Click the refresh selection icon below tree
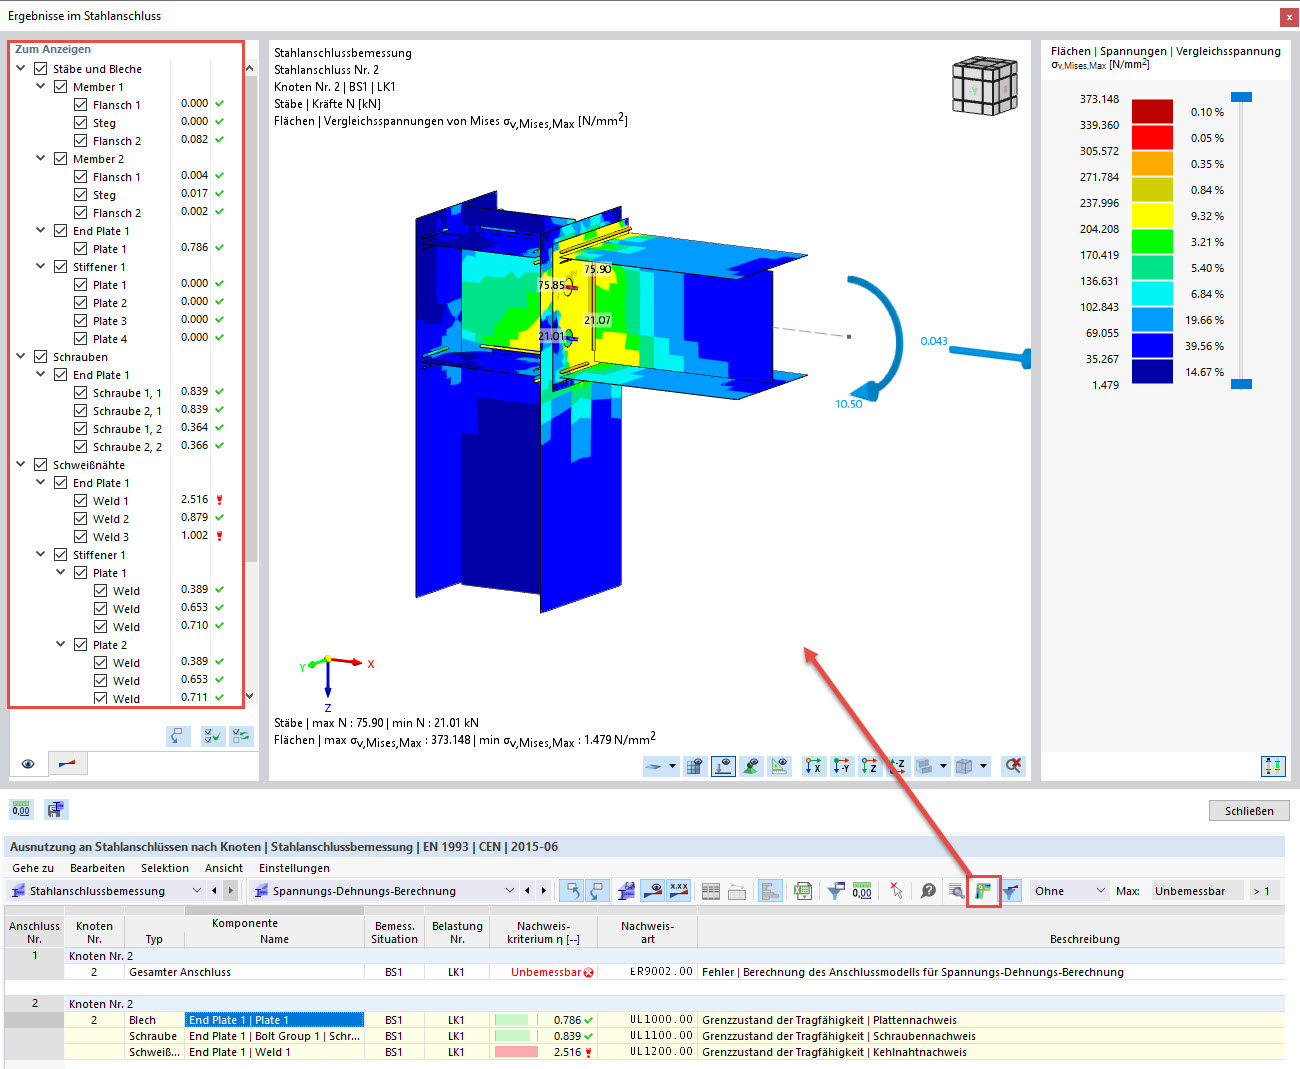The height and width of the screenshot is (1069, 1300). pos(241,736)
